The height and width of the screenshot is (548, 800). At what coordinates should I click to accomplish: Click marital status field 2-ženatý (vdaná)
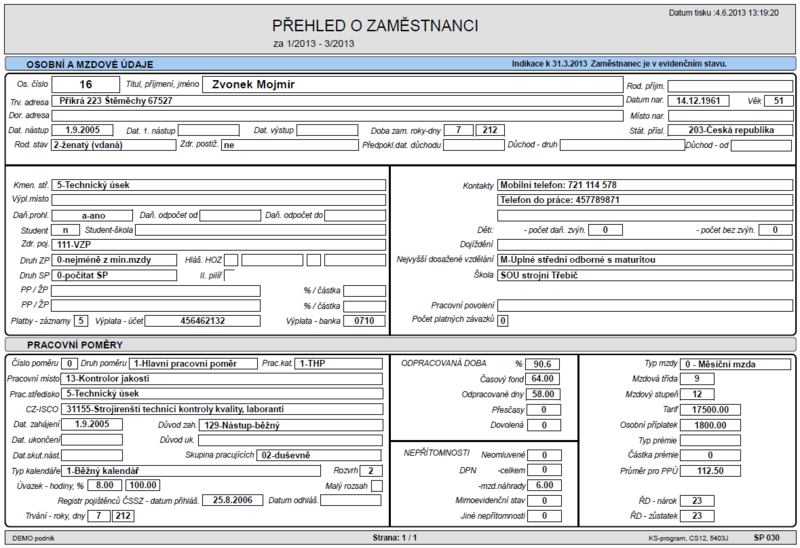pos(114,145)
